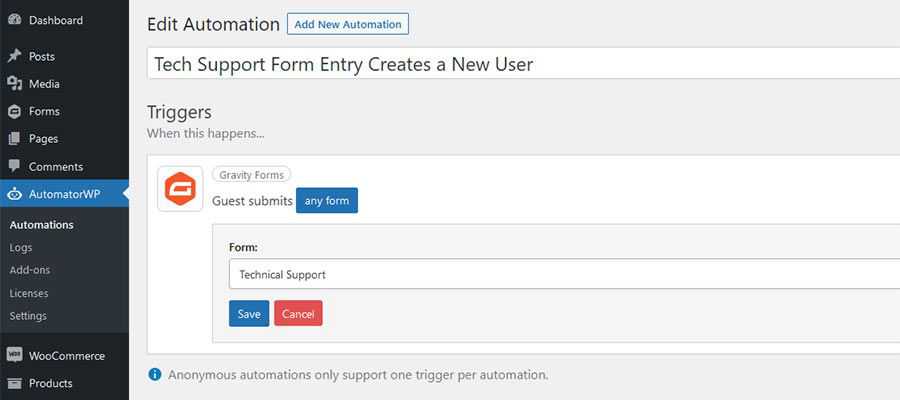
Task: Click the AutomatorWP eye icon
Action: (14, 194)
